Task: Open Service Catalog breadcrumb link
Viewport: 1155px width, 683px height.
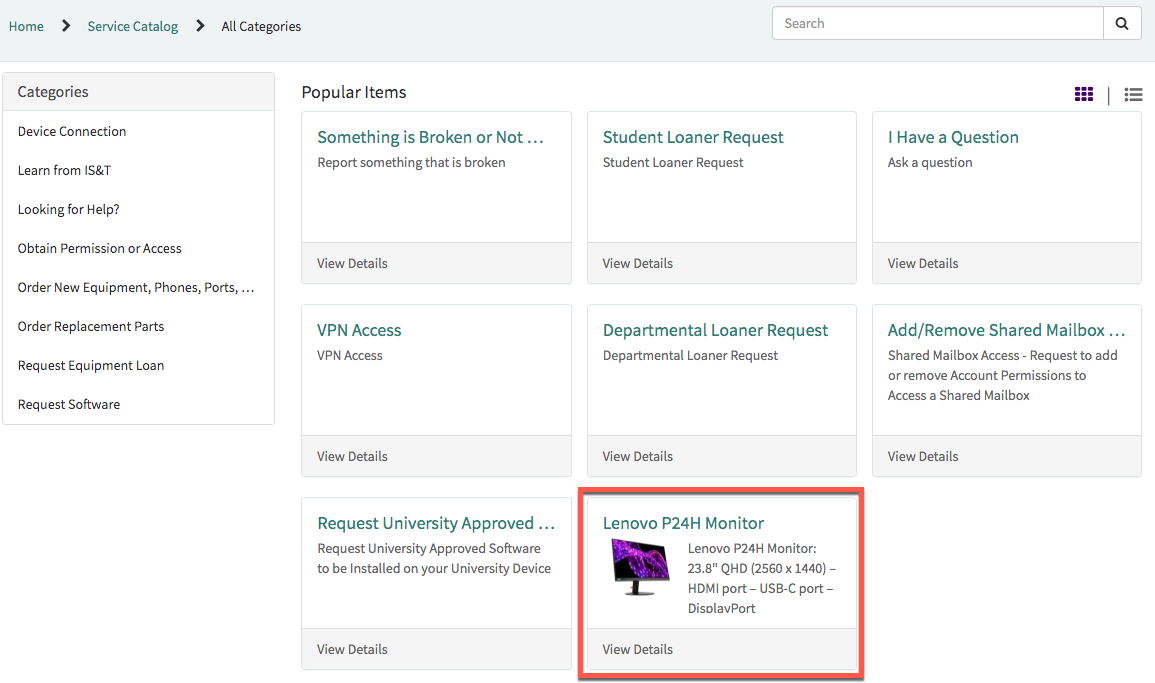Action: (x=132, y=26)
